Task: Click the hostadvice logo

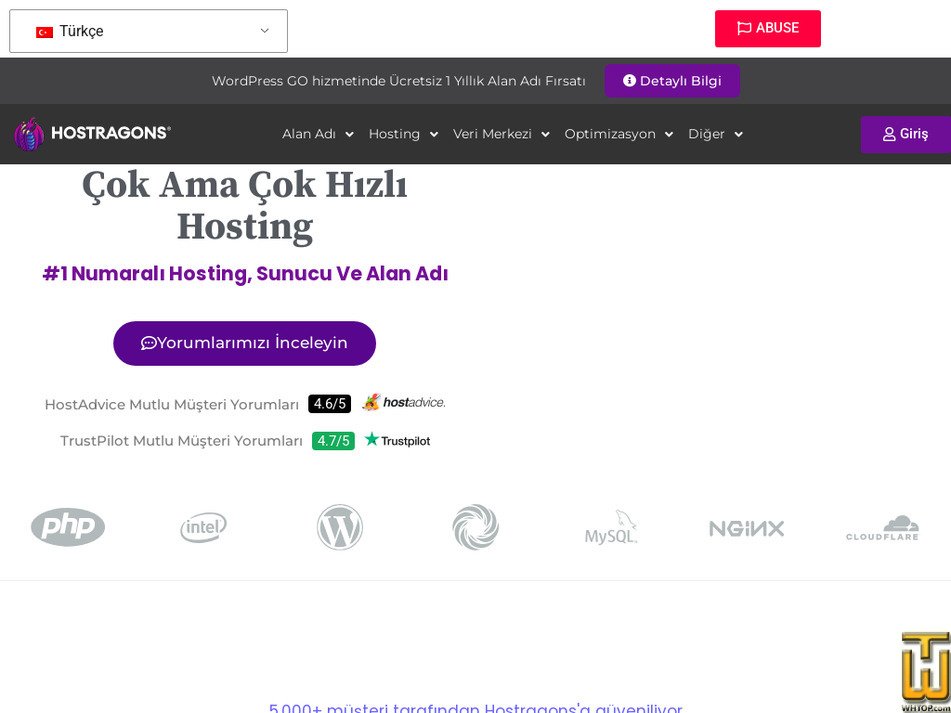Action: (x=404, y=403)
